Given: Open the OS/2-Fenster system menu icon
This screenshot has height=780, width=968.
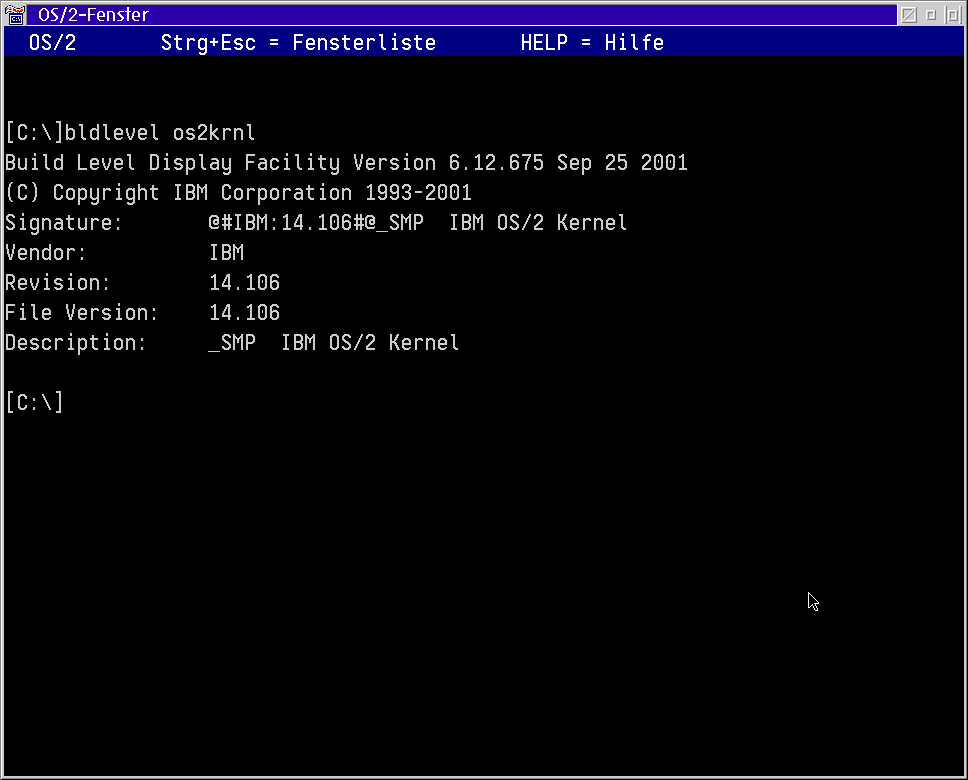Looking at the screenshot, I should tap(15, 15).
